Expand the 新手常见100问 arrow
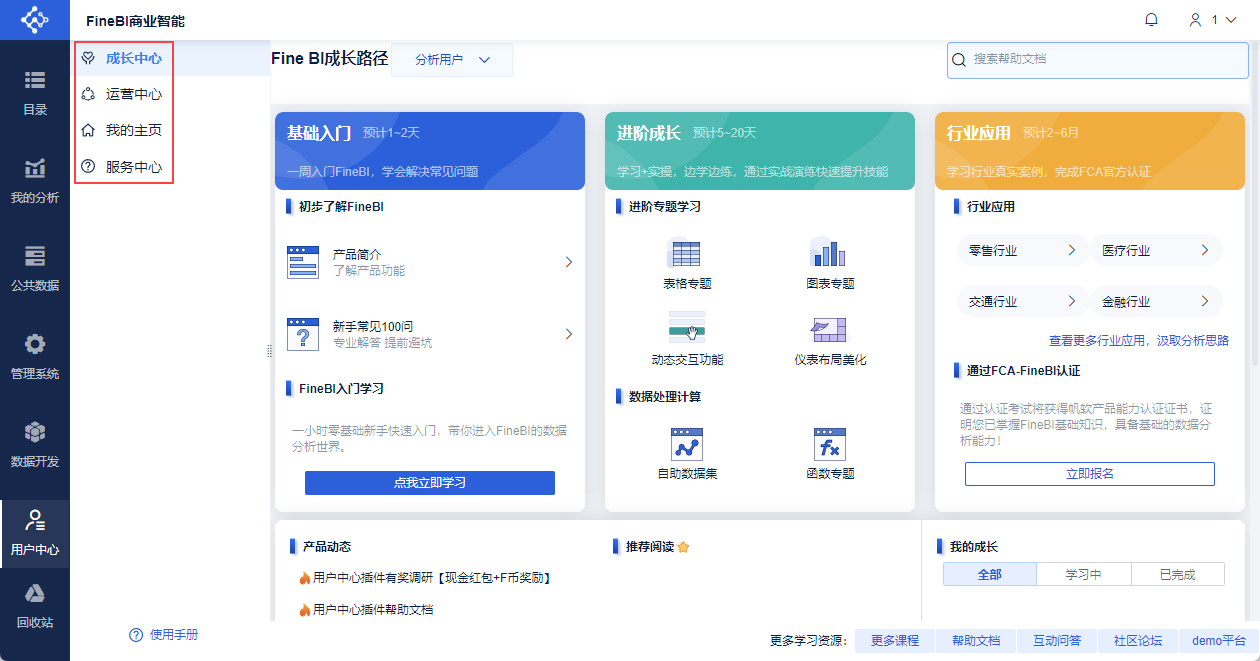This screenshot has height=661, width=1260. point(569,334)
